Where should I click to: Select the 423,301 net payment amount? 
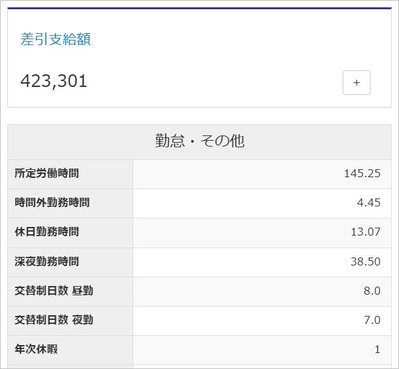click(x=54, y=81)
